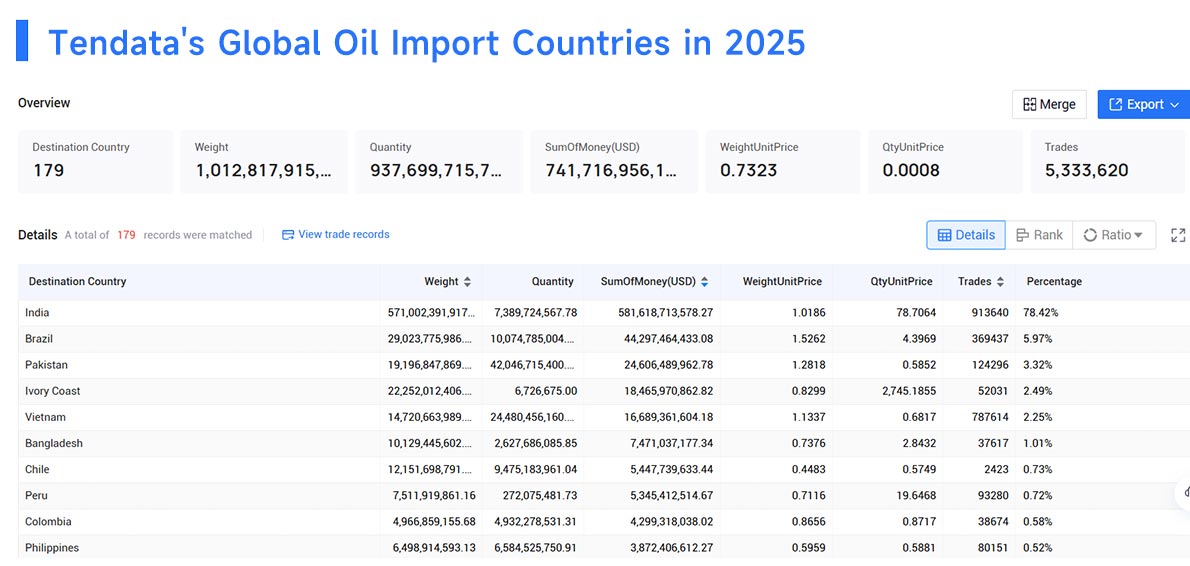Click India's percentage 78.42%

1040,313
